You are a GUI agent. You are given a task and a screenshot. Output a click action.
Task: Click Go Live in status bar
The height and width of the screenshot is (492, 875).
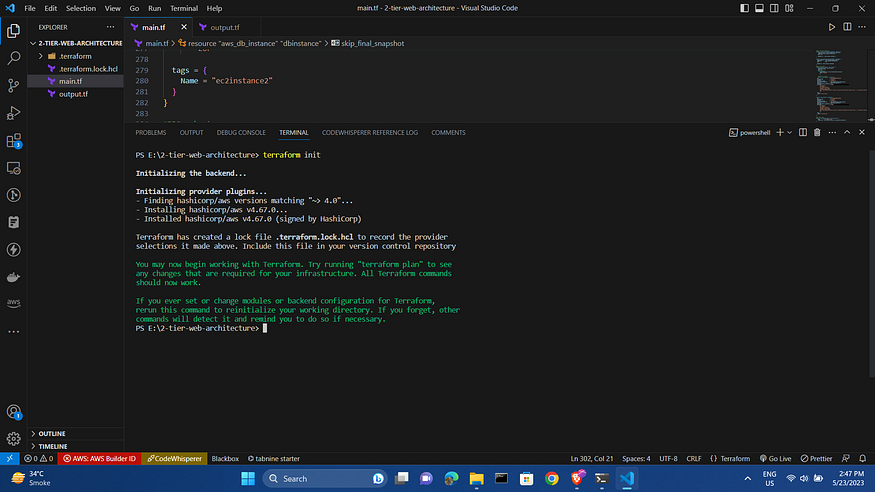tap(775, 459)
